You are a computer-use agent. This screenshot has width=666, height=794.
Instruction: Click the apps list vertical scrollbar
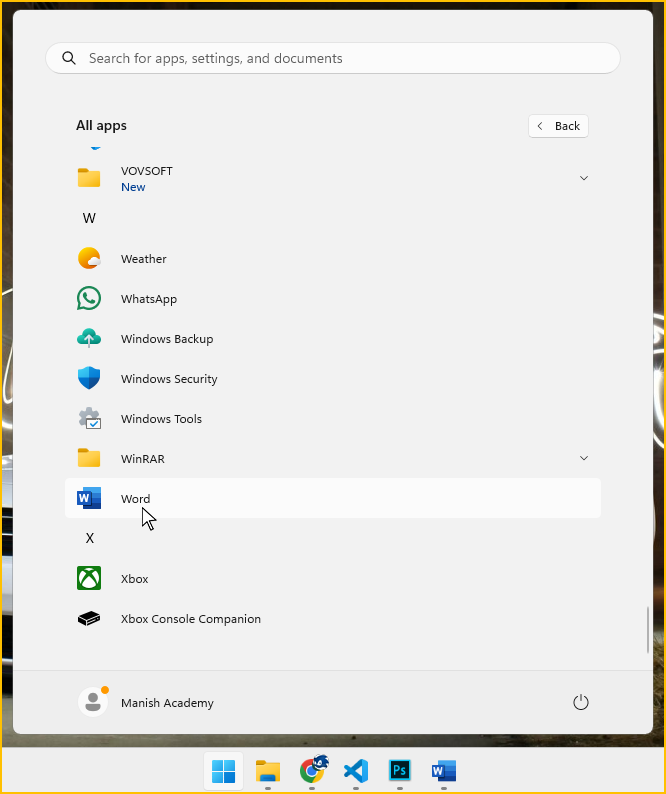coord(648,630)
